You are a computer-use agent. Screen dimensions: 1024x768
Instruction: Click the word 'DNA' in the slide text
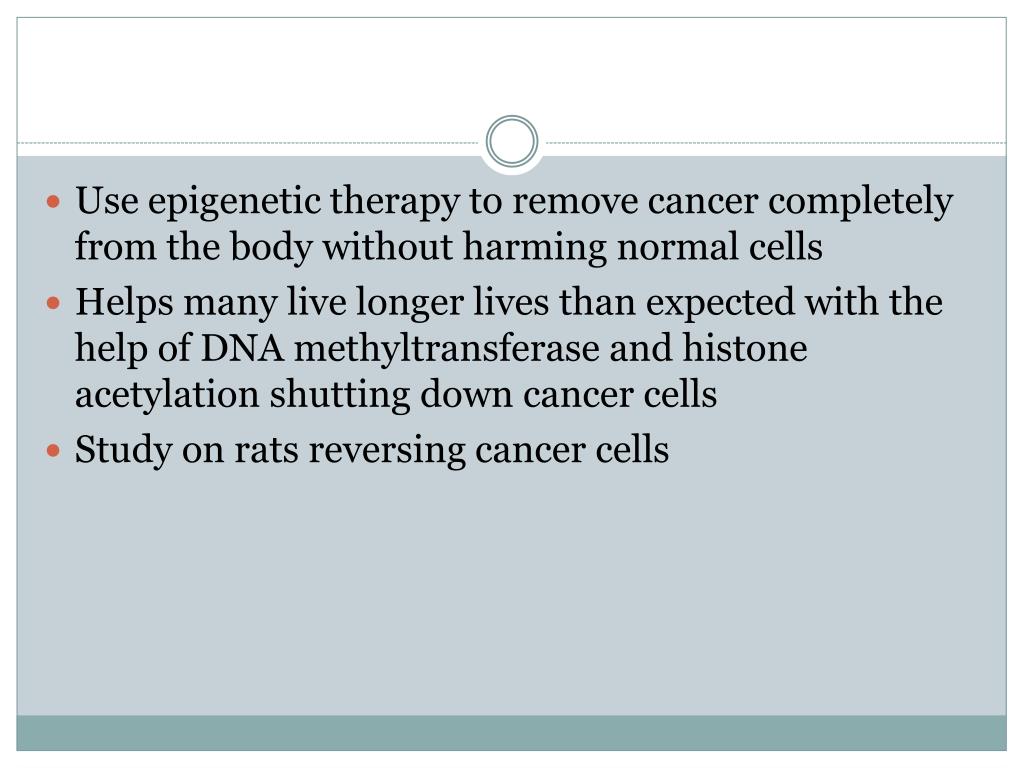tap(242, 348)
